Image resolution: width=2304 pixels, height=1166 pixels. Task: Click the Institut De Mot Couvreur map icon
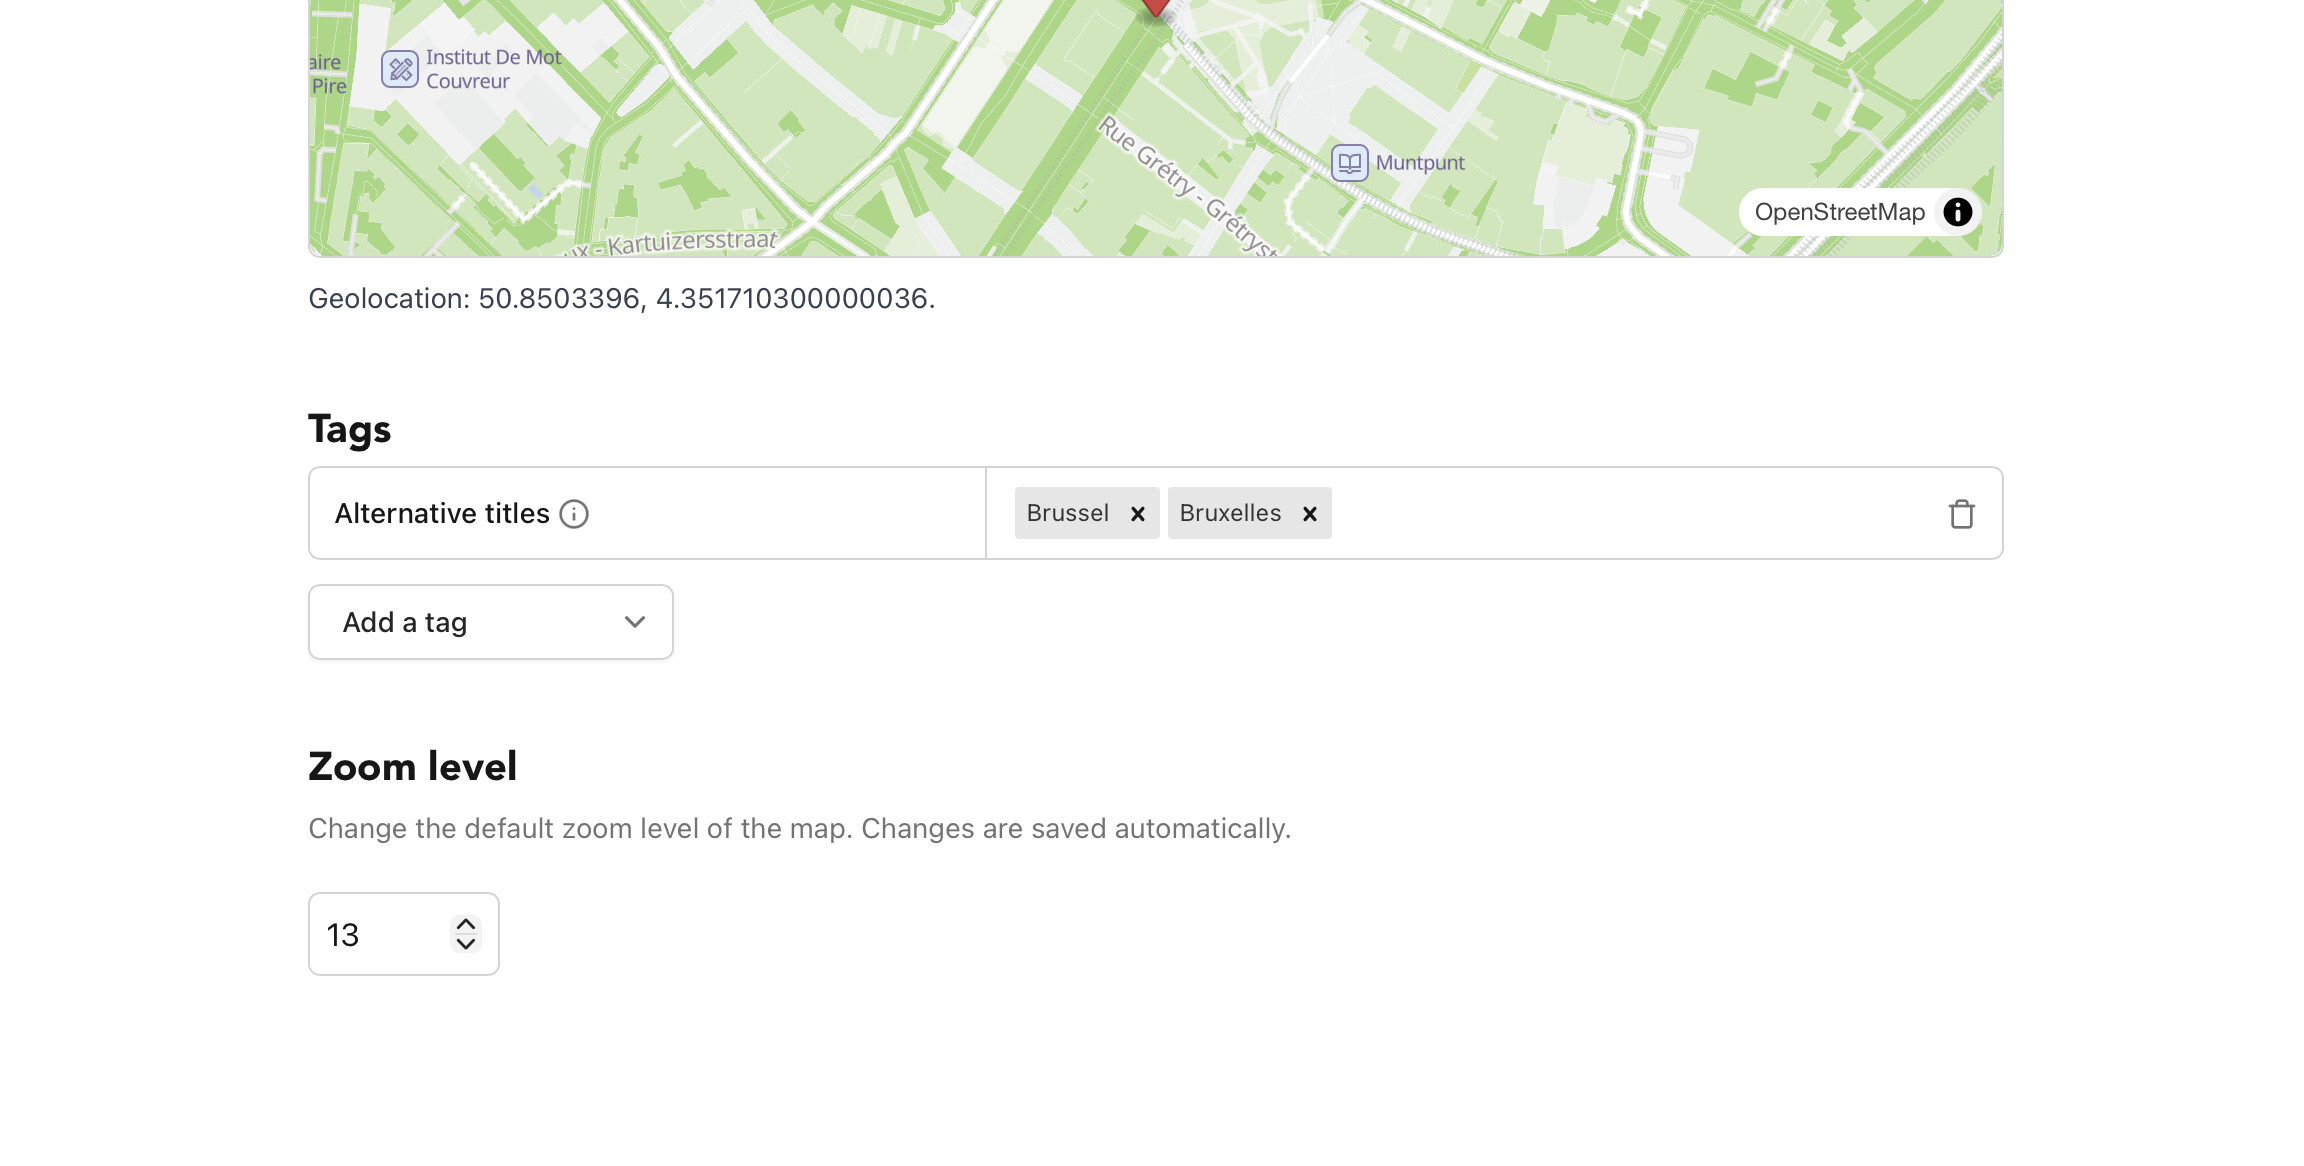pyautogui.click(x=399, y=69)
